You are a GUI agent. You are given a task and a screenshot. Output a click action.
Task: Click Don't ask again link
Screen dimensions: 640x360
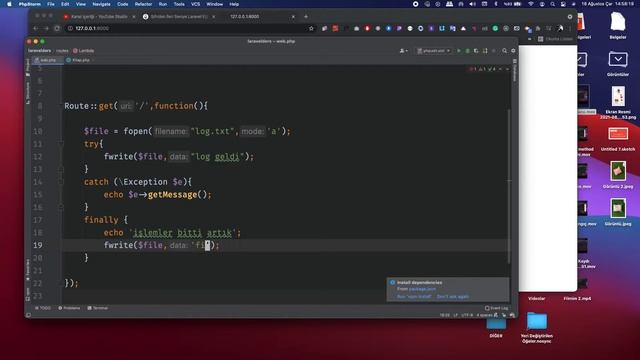point(453,297)
